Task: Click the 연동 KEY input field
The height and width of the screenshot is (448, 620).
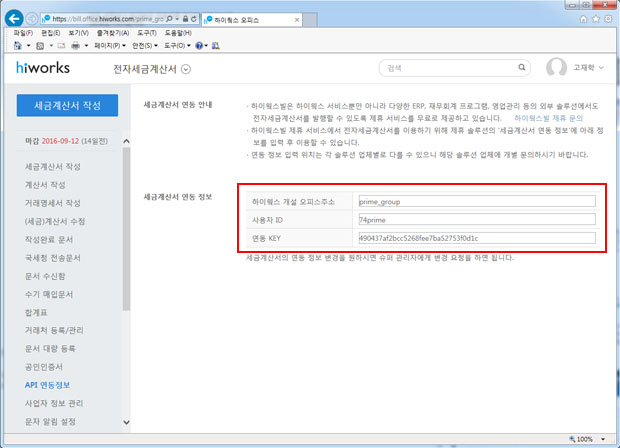Action: point(477,238)
